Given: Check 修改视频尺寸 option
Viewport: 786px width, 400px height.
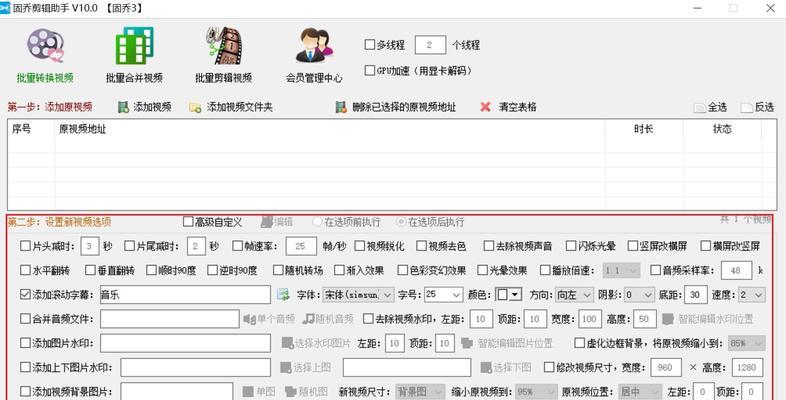Looking at the screenshot, I should coord(549,367).
